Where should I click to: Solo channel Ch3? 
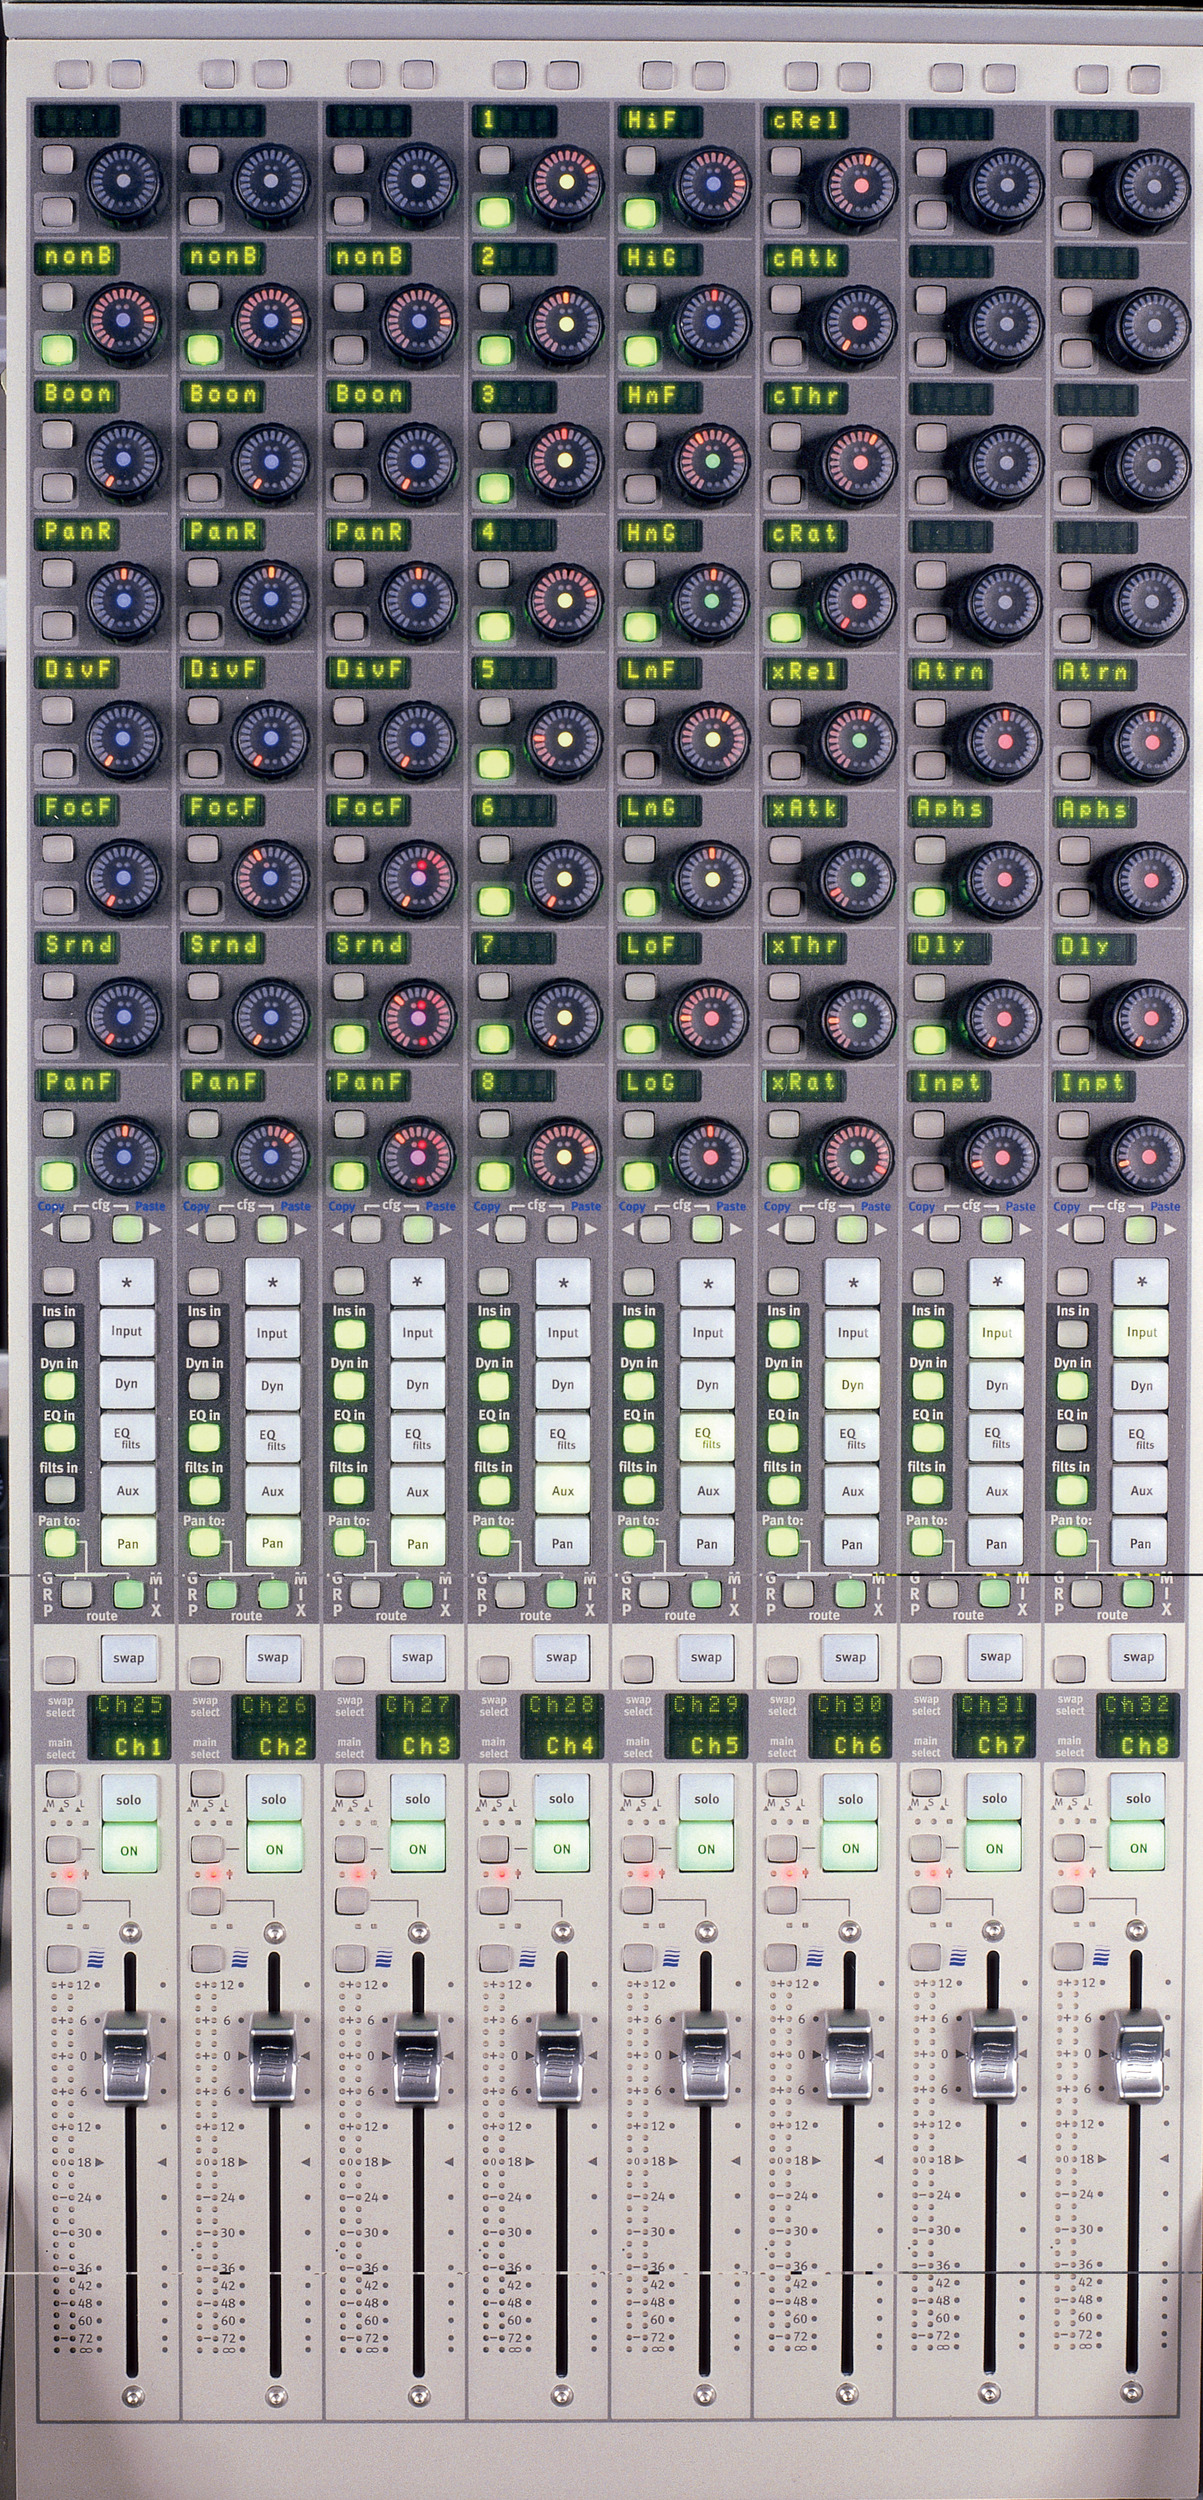417,1798
